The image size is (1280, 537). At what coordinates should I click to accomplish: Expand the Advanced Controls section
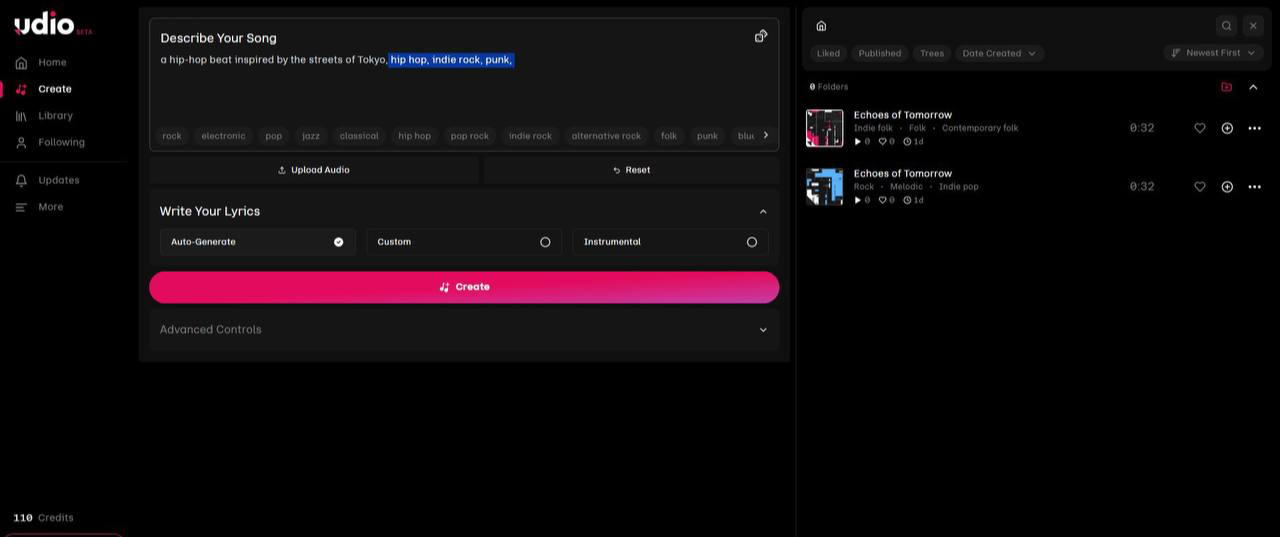click(464, 329)
